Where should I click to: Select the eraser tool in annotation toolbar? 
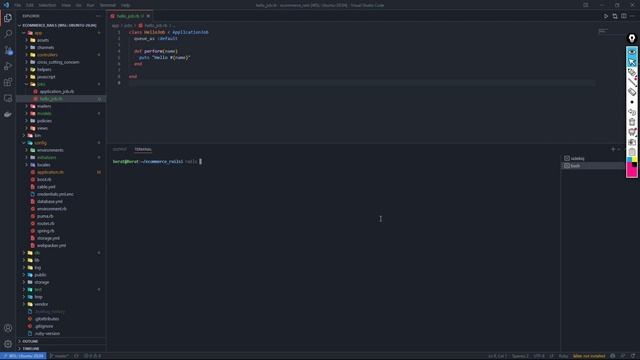click(x=632, y=92)
